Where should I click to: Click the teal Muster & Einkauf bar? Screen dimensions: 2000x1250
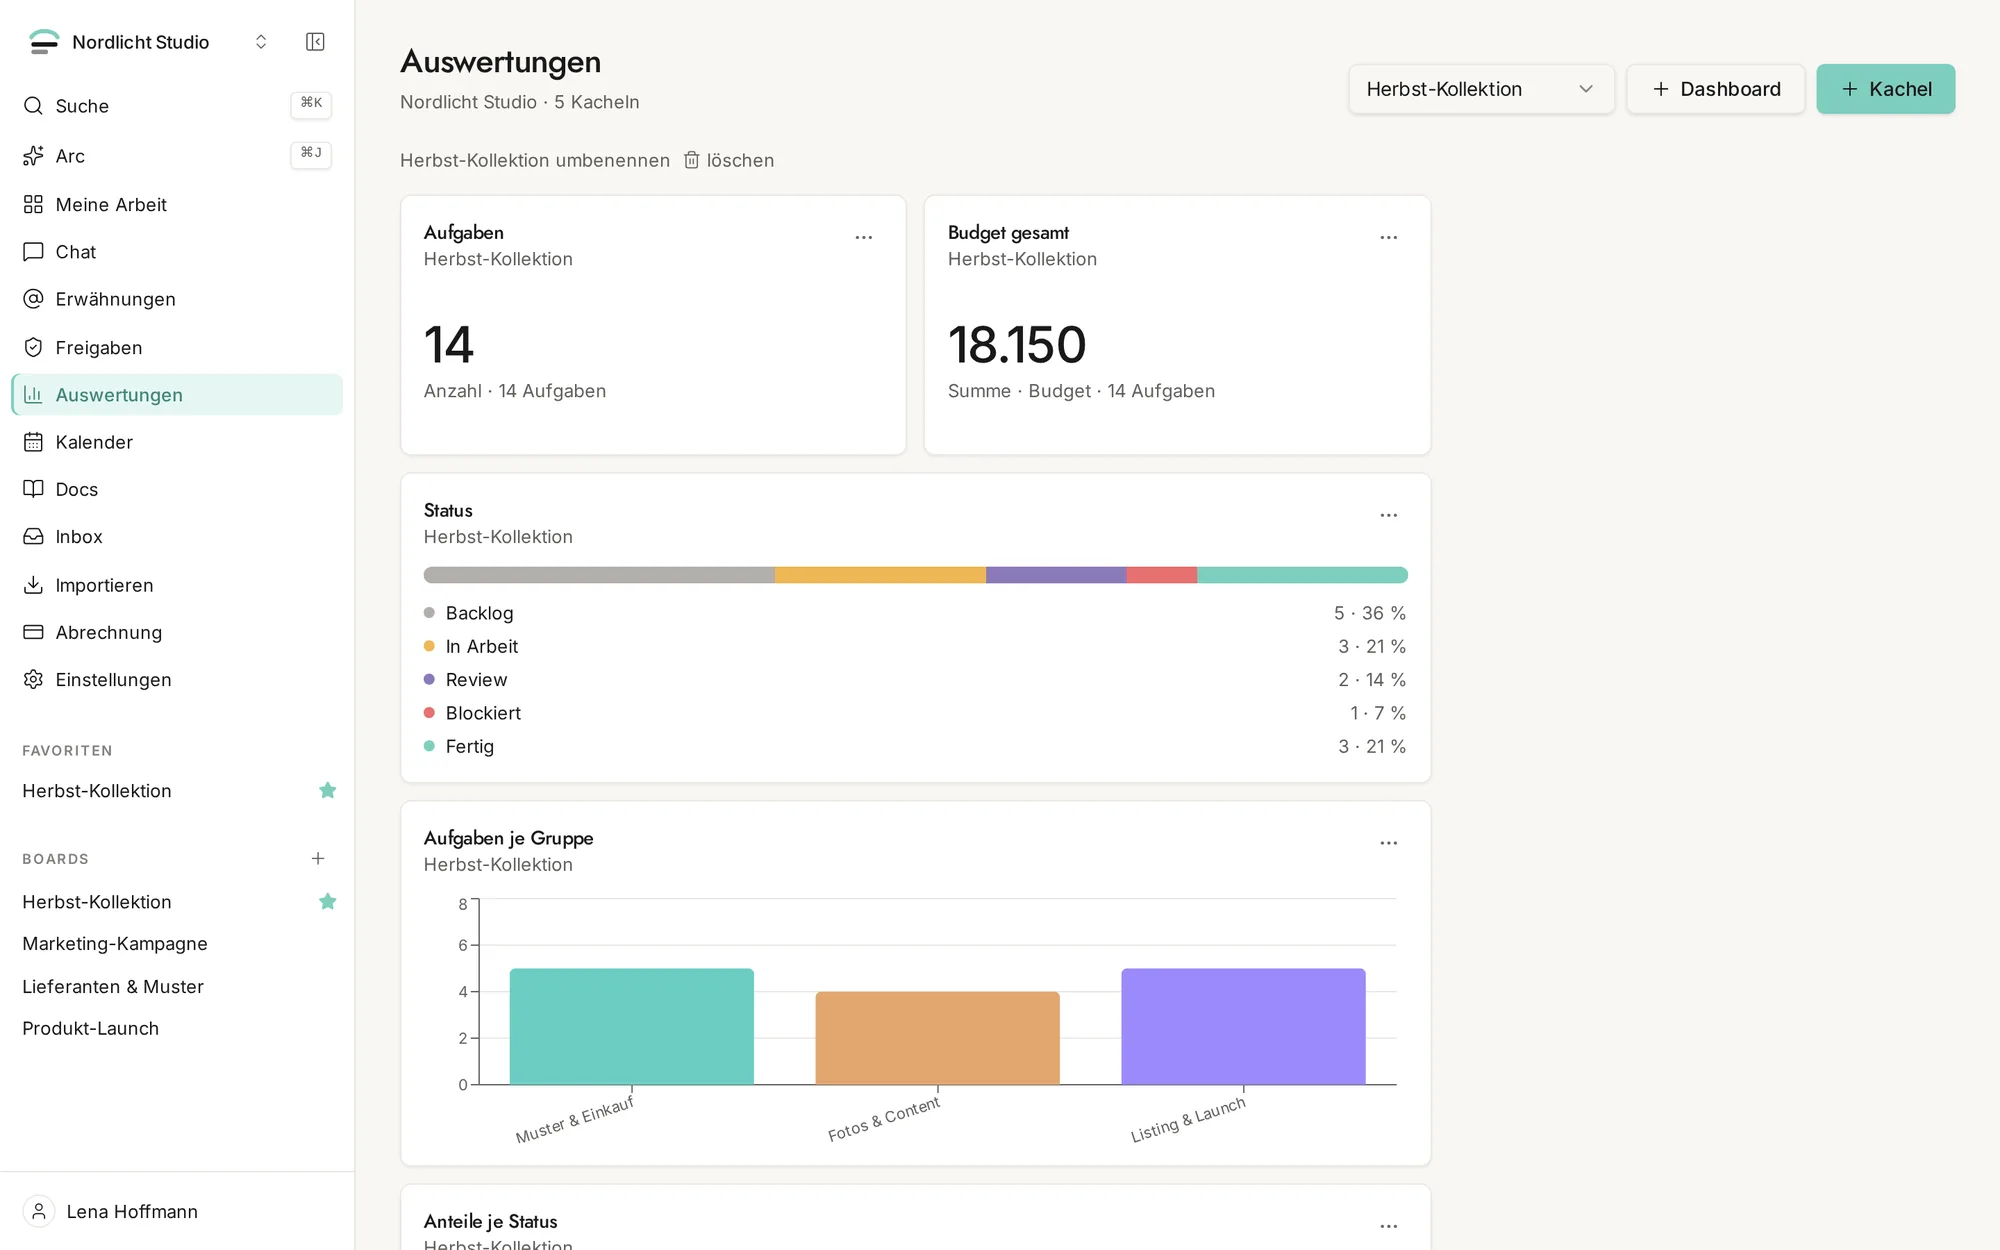point(632,1027)
